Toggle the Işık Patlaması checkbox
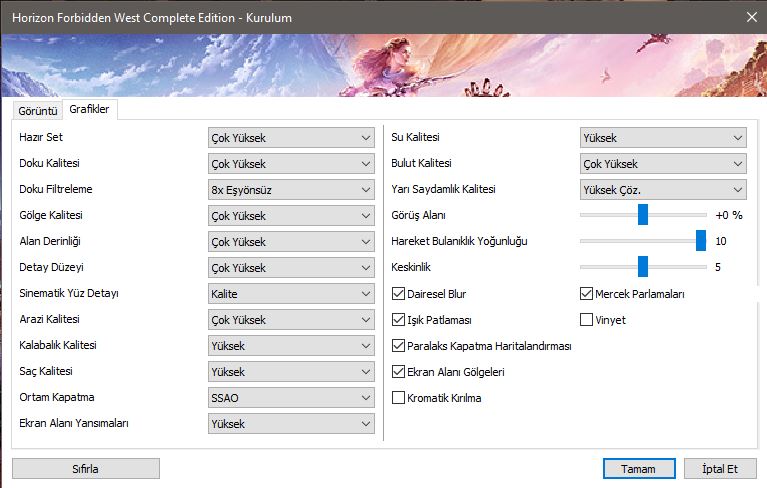This screenshot has height=488, width=767. (x=398, y=320)
